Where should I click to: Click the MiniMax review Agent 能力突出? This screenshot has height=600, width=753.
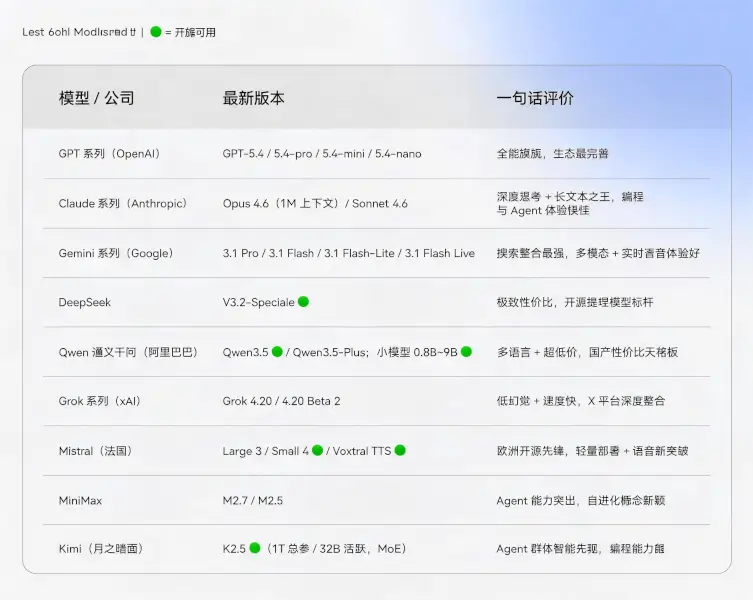(581, 501)
